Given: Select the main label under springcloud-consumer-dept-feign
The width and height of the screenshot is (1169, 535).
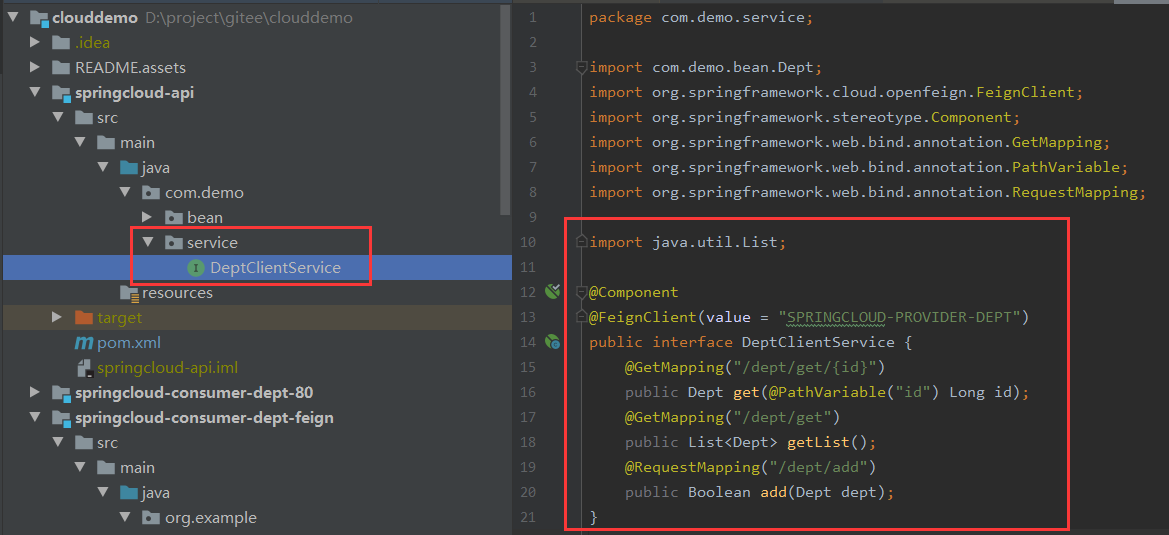Looking at the screenshot, I should [x=137, y=468].
